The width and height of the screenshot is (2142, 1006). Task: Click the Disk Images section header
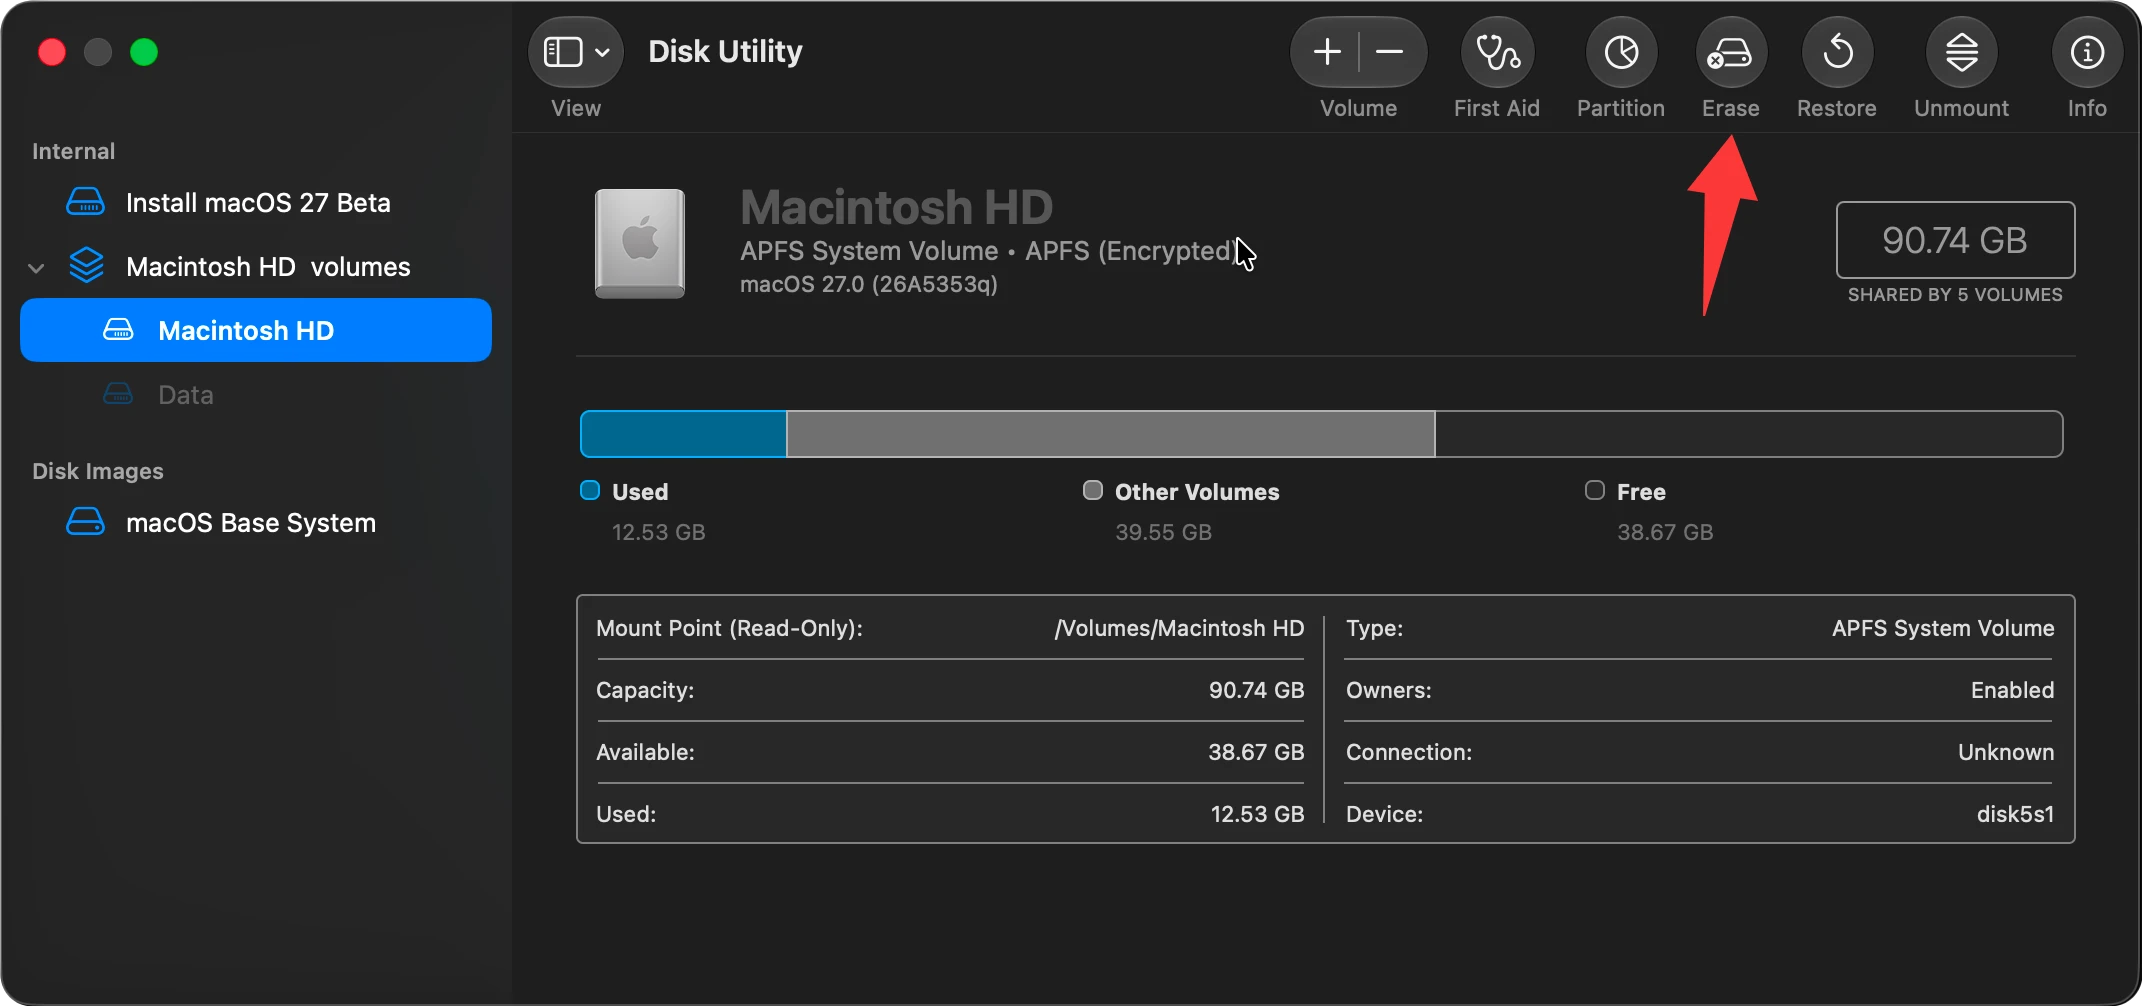coord(97,471)
